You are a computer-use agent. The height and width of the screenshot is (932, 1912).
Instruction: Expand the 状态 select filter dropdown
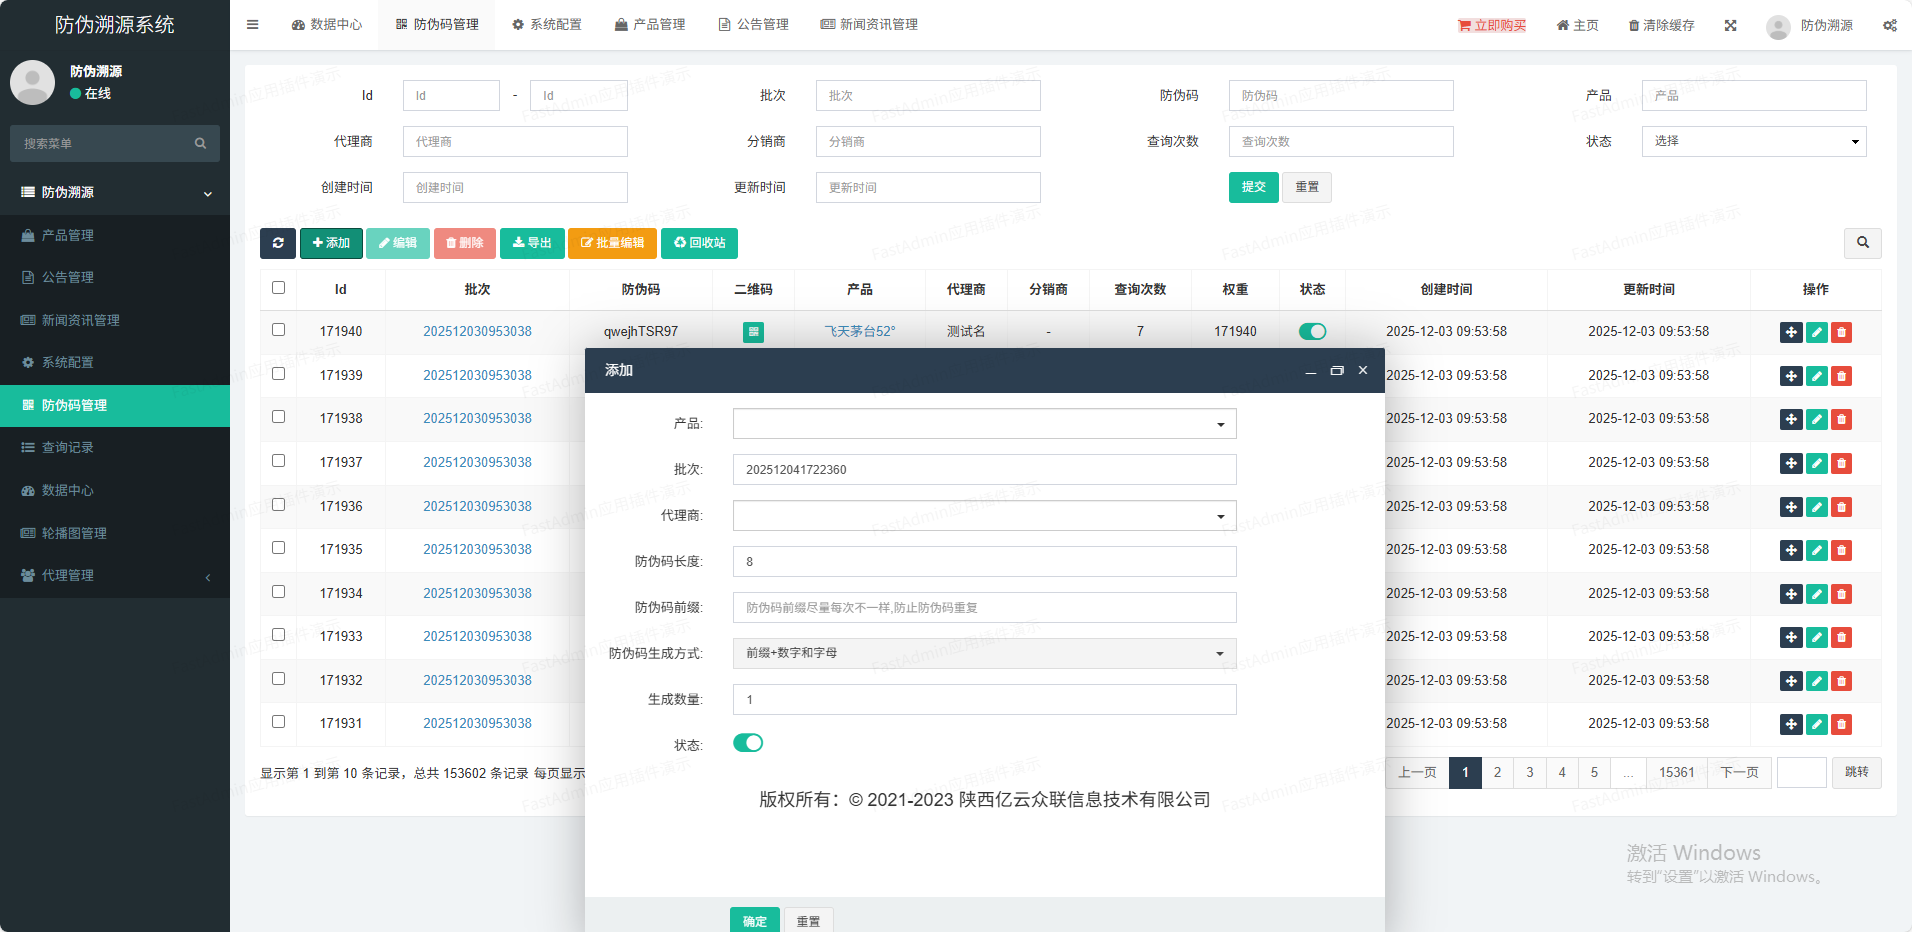pyautogui.click(x=1753, y=142)
